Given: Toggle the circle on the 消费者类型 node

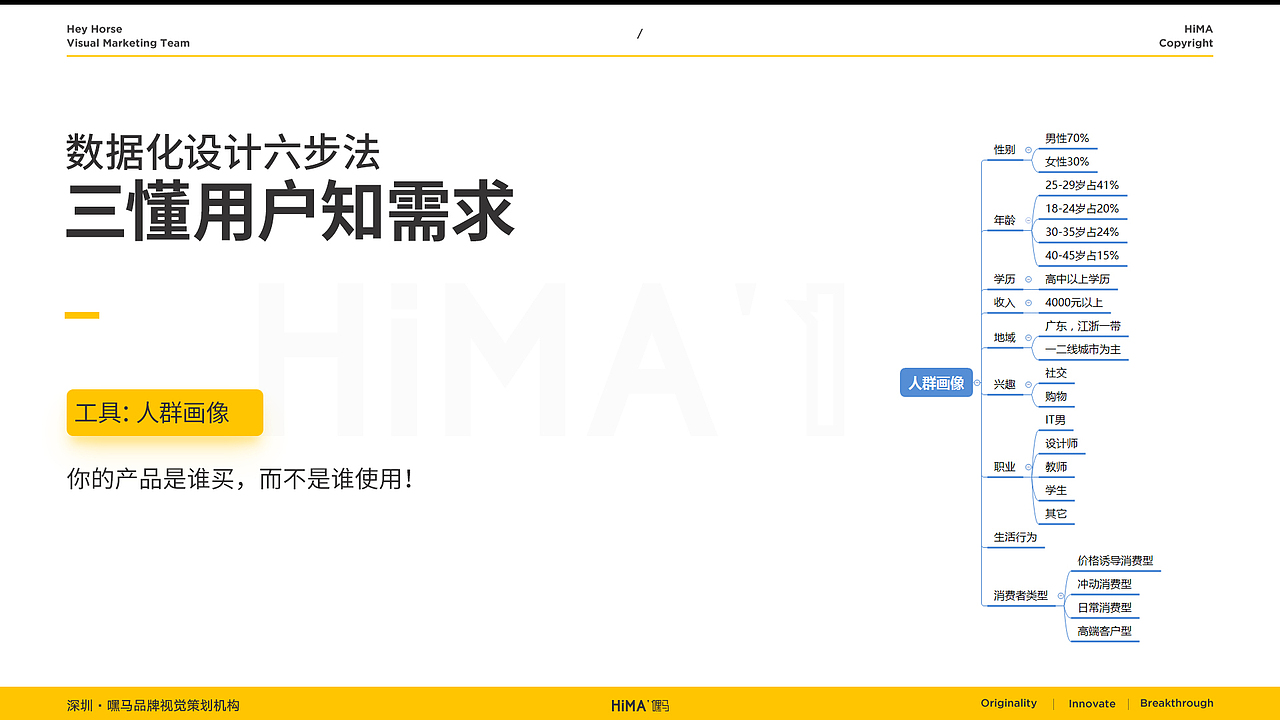Looking at the screenshot, I should coord(1061,595).
